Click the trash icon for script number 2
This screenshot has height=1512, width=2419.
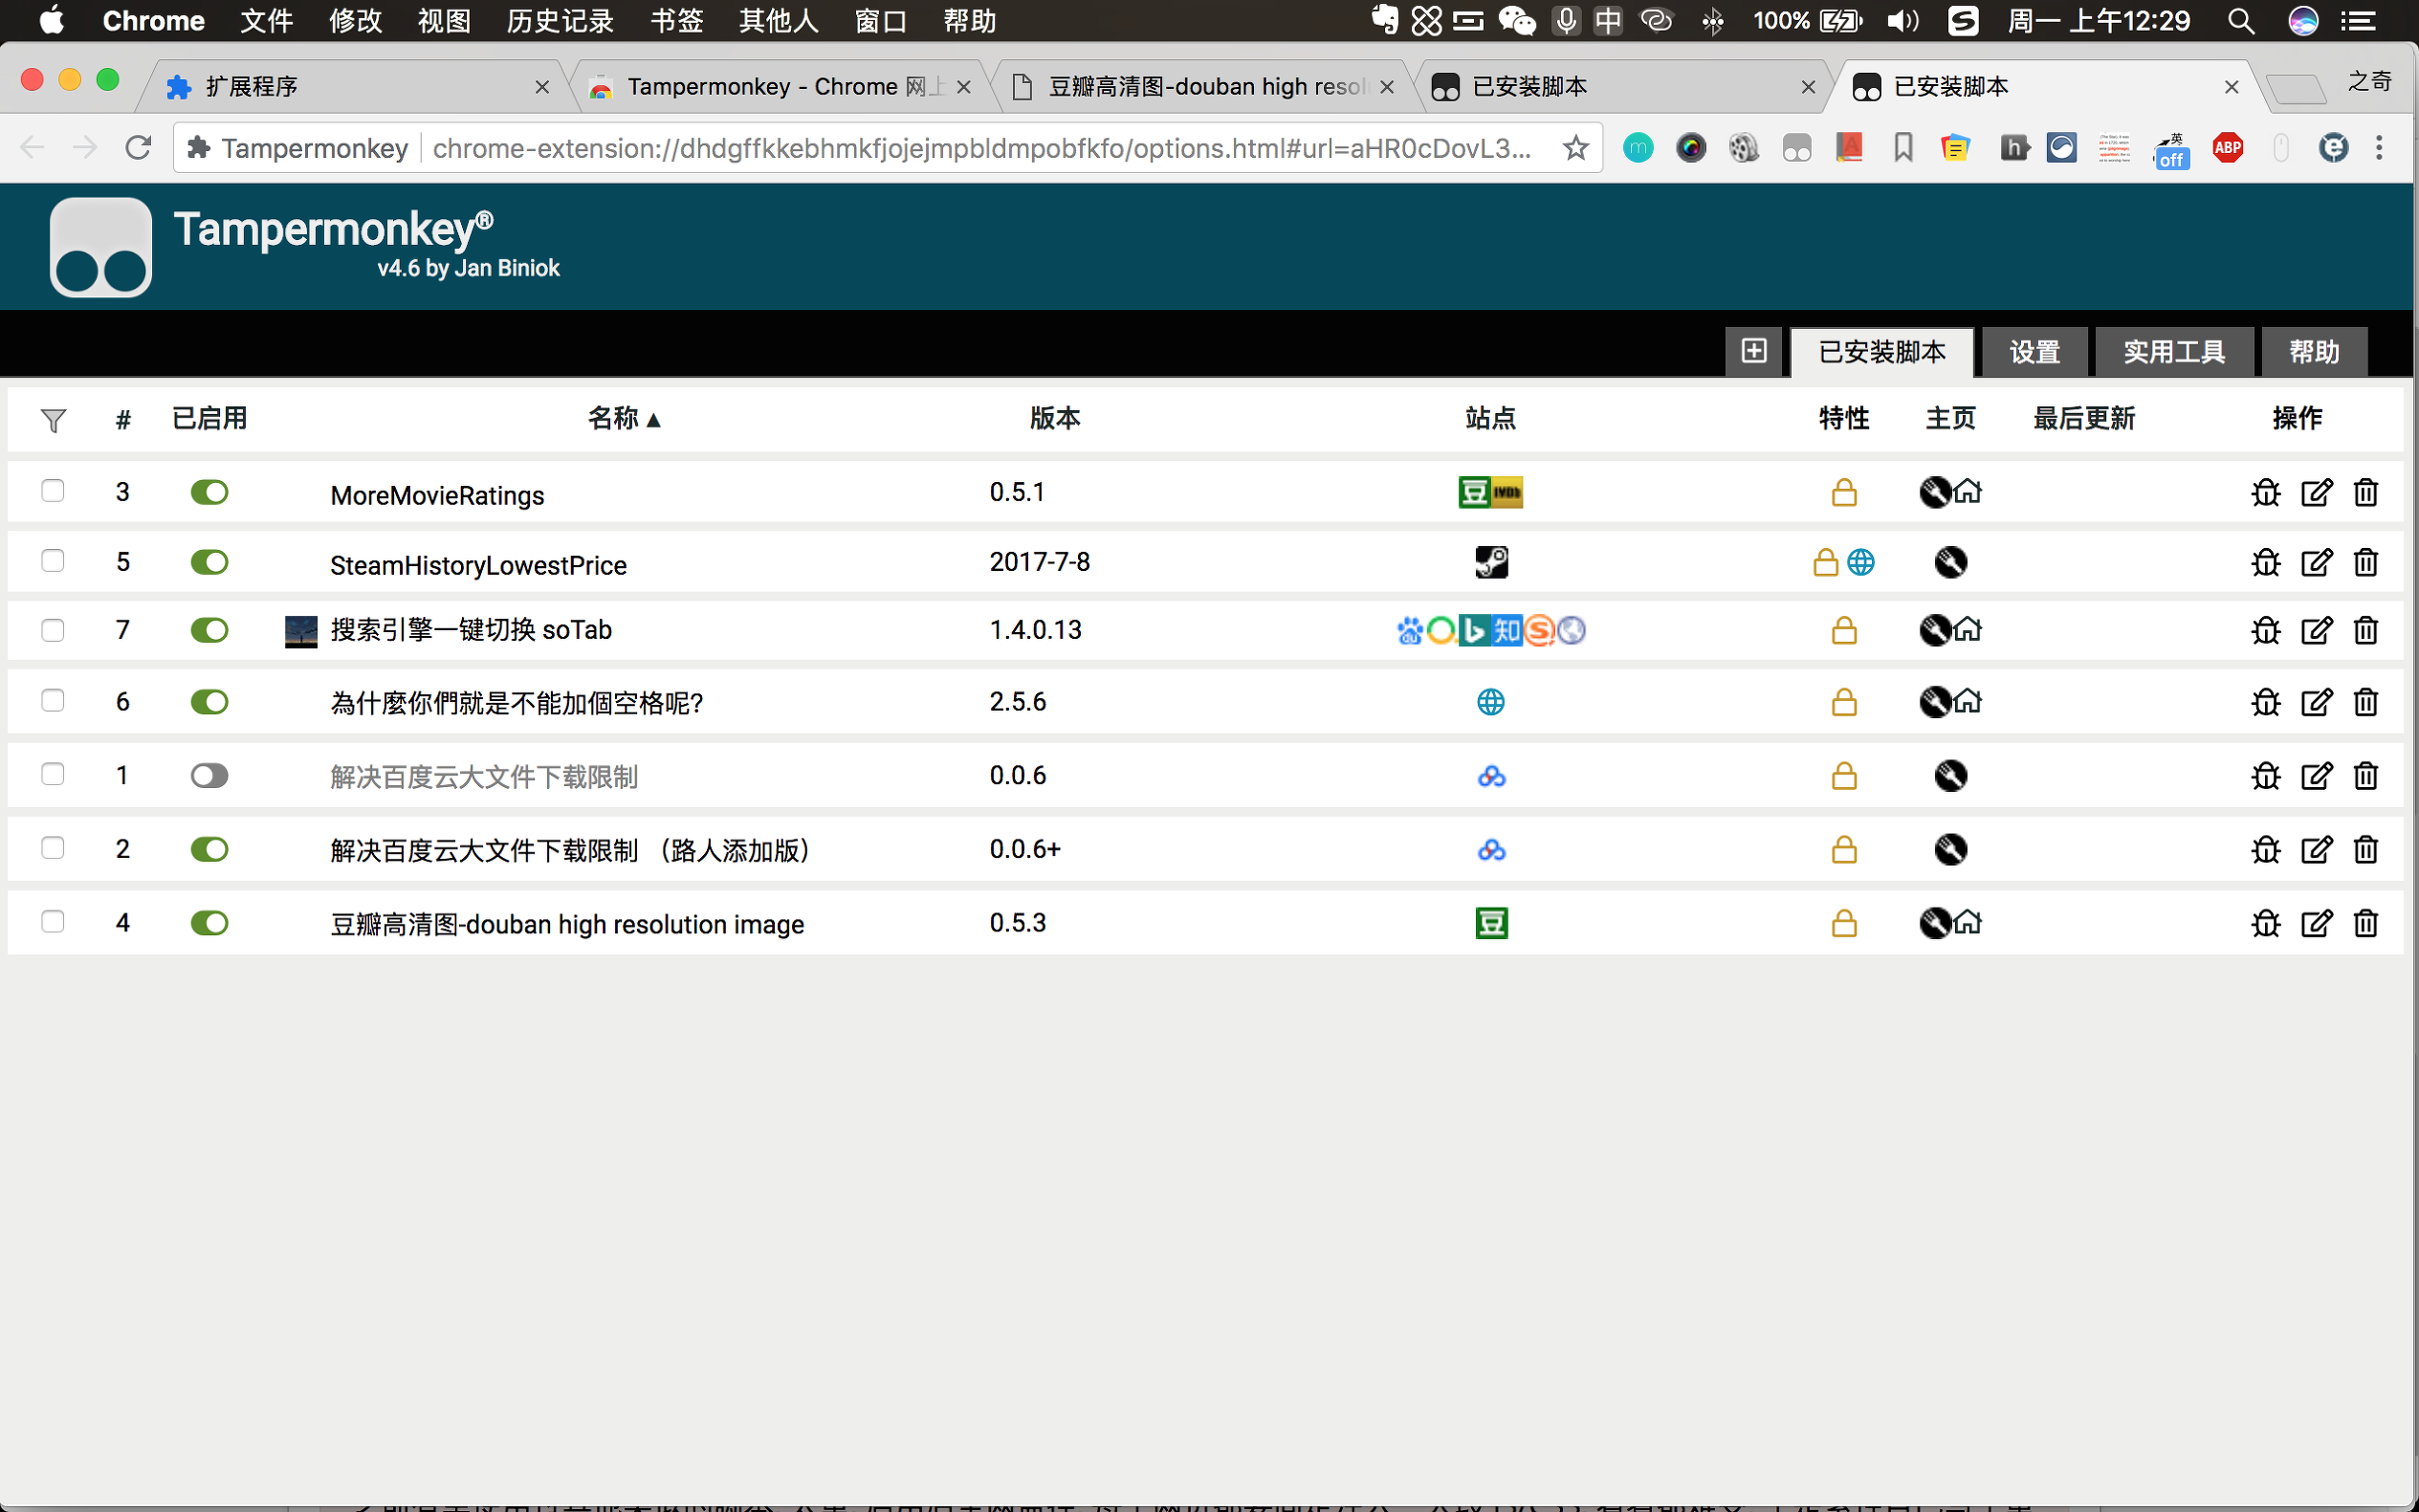(2365, 849)
